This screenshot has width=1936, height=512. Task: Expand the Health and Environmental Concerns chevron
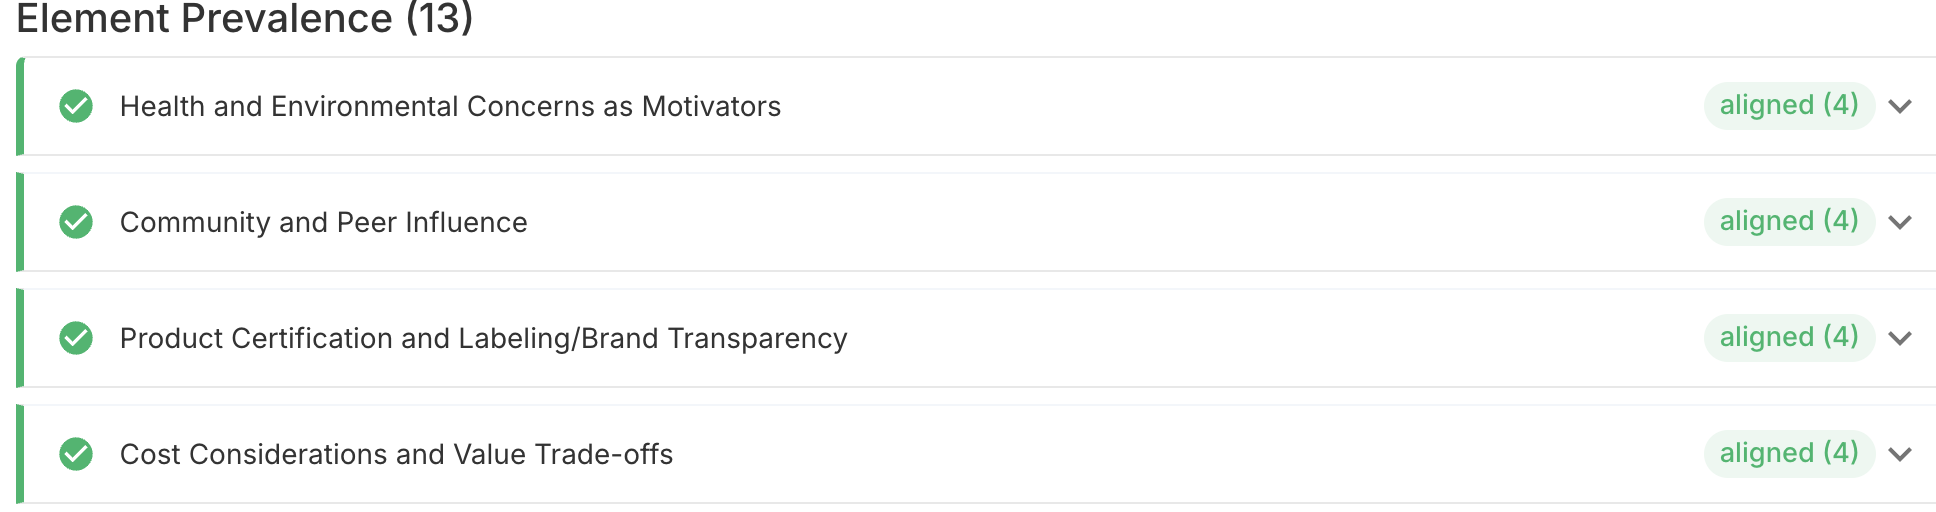pyautogui.click(x=1900, y=106)
